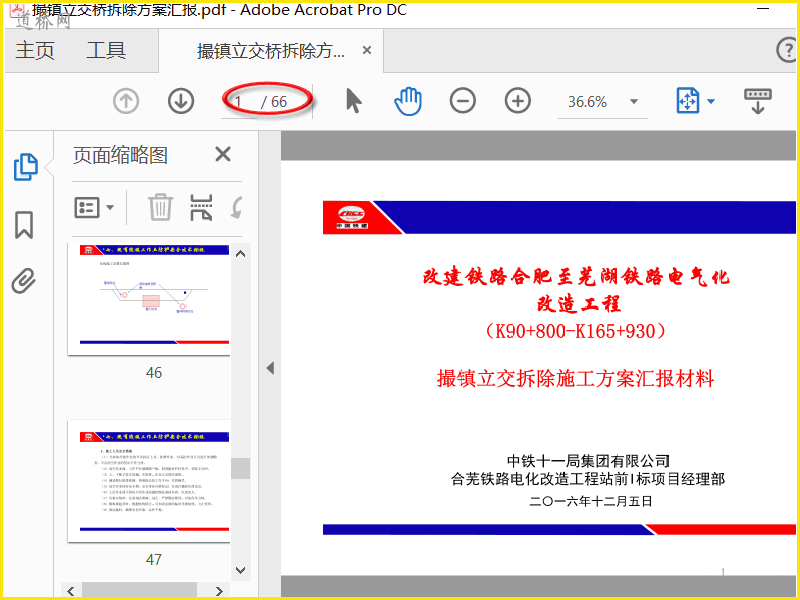Zoom in with the plus button
The height and width of the screenshot is (600, 800).
click(x=518, y=101)
